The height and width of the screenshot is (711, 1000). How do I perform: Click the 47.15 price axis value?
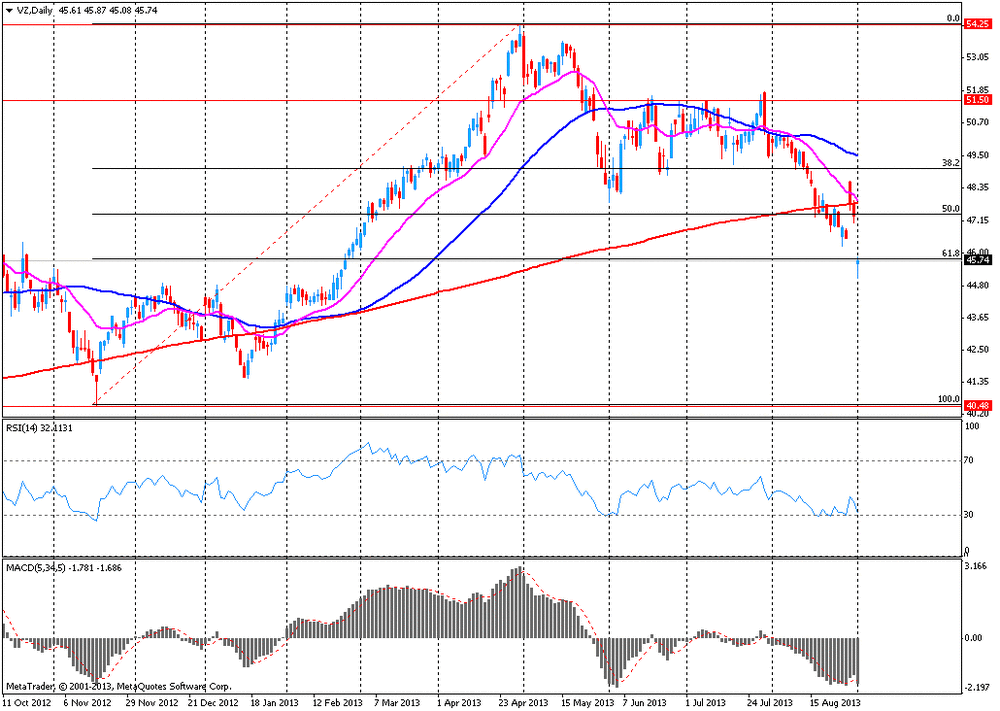977,220
